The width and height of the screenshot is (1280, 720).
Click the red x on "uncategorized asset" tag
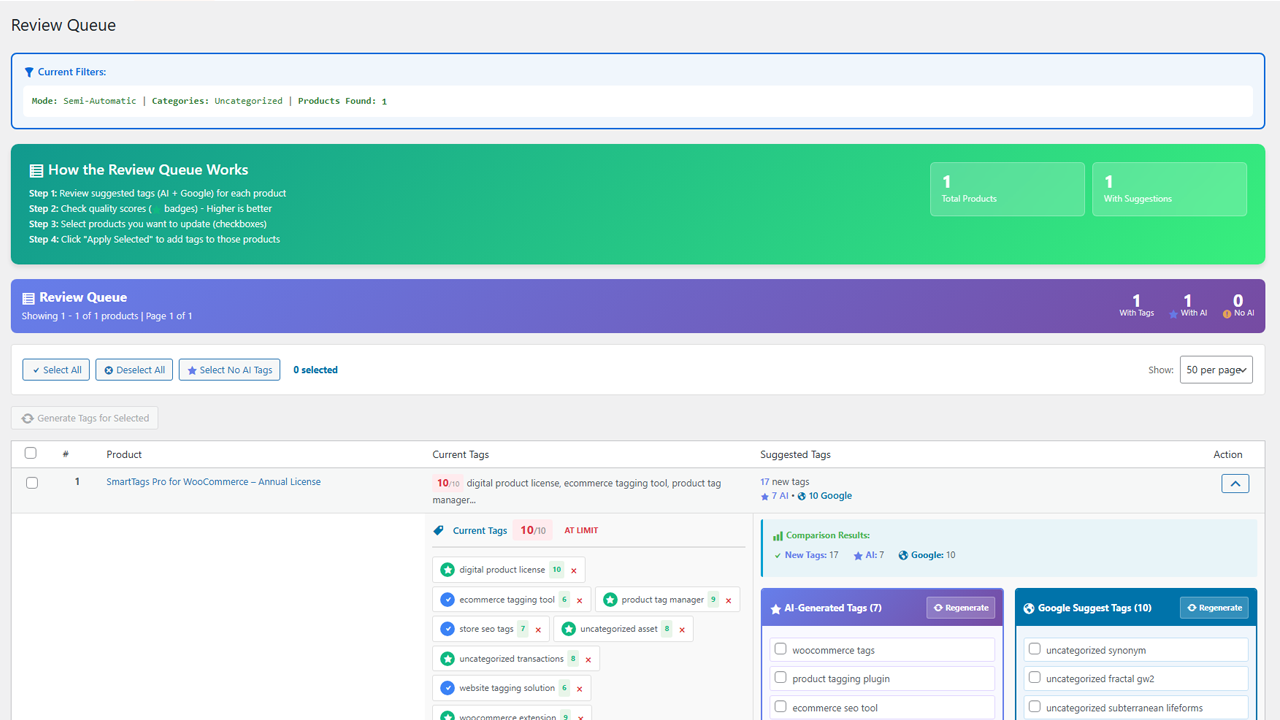pos(681,629)
